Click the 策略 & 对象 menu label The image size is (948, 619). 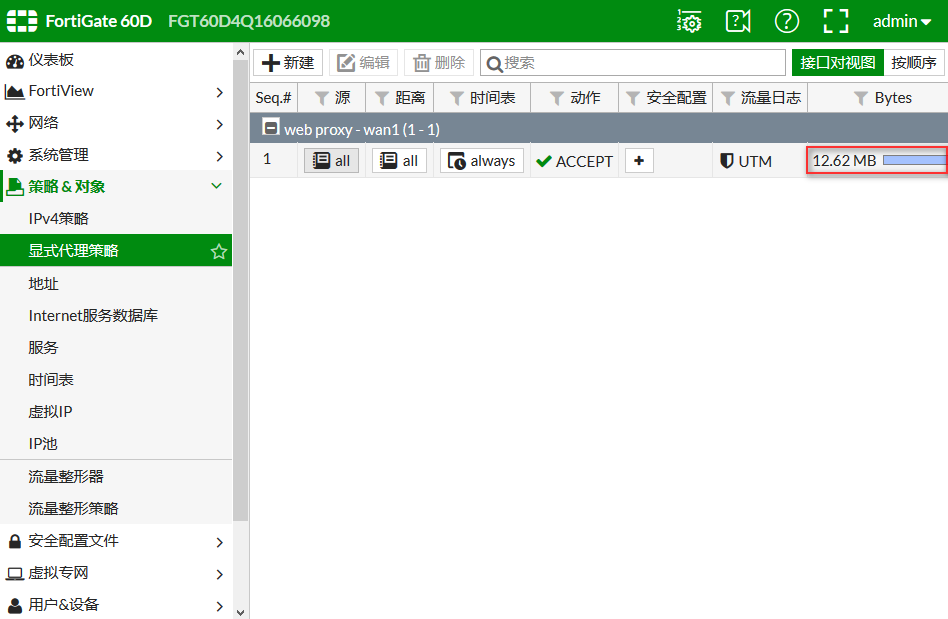[67, 187]
